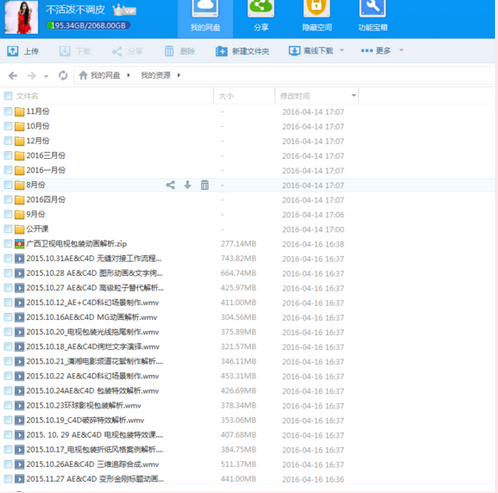Screen dimensions: 498x493
Task: Check the box for 2015.10.19_C4D破碎特效解析.wmv
Action: (x=8, y=420)
